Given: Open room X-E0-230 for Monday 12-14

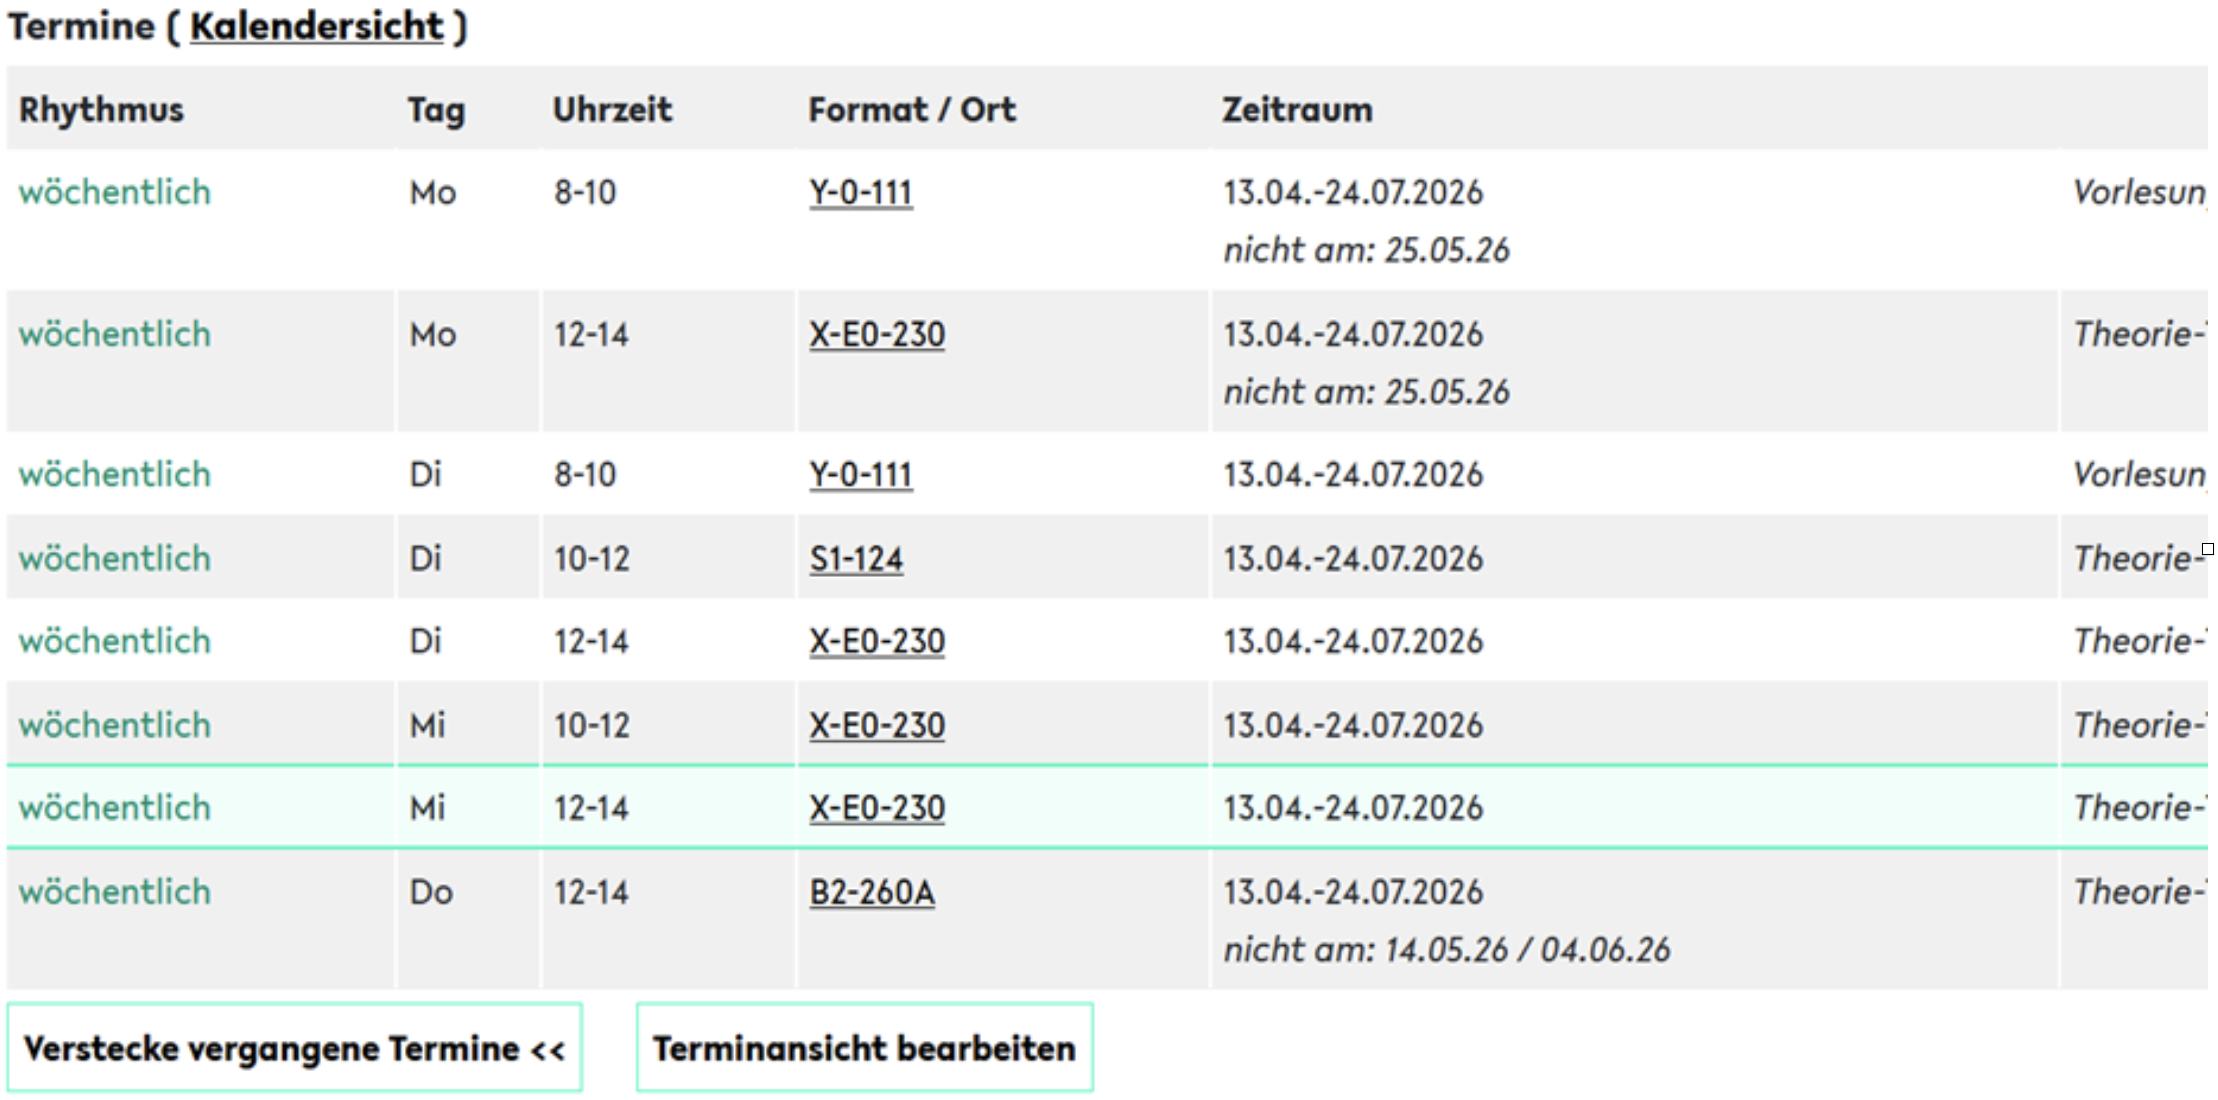Looking at the screenshot, I should (877, 334).
